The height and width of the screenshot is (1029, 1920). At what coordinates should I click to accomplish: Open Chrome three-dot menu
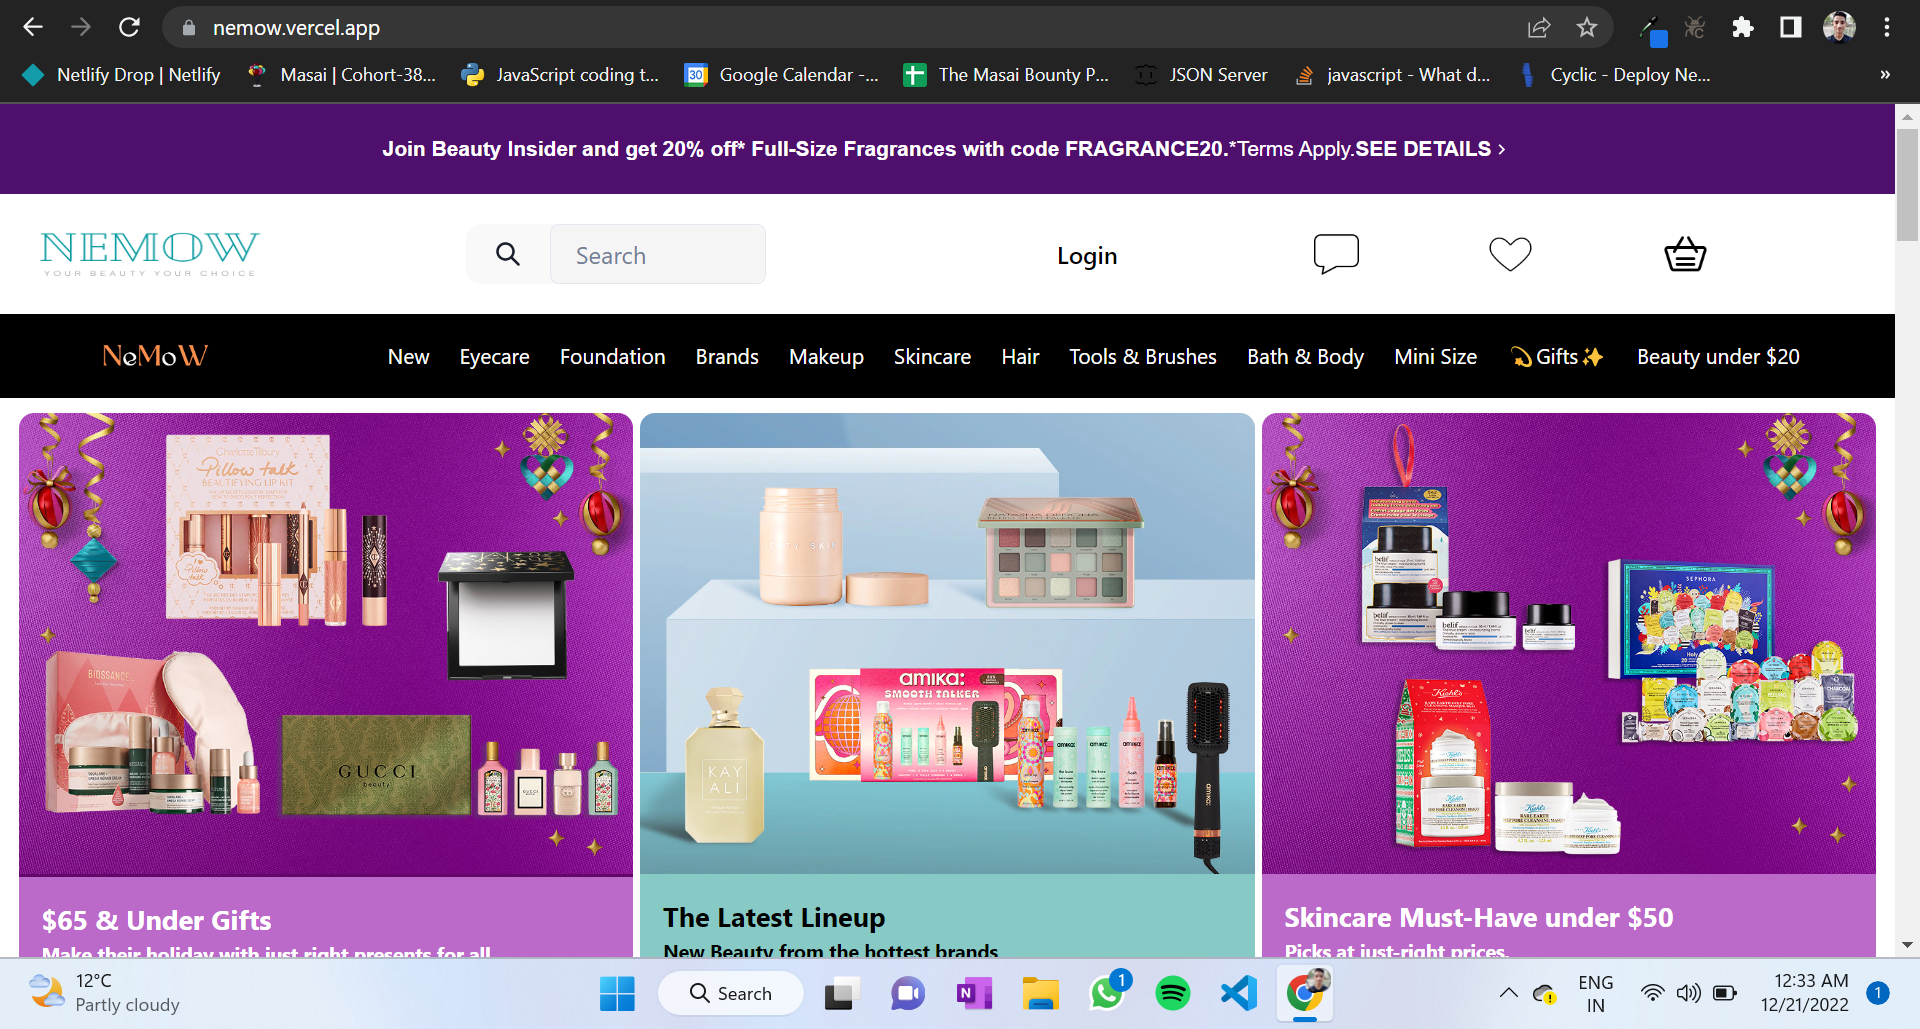click(x=1887, y=27)
